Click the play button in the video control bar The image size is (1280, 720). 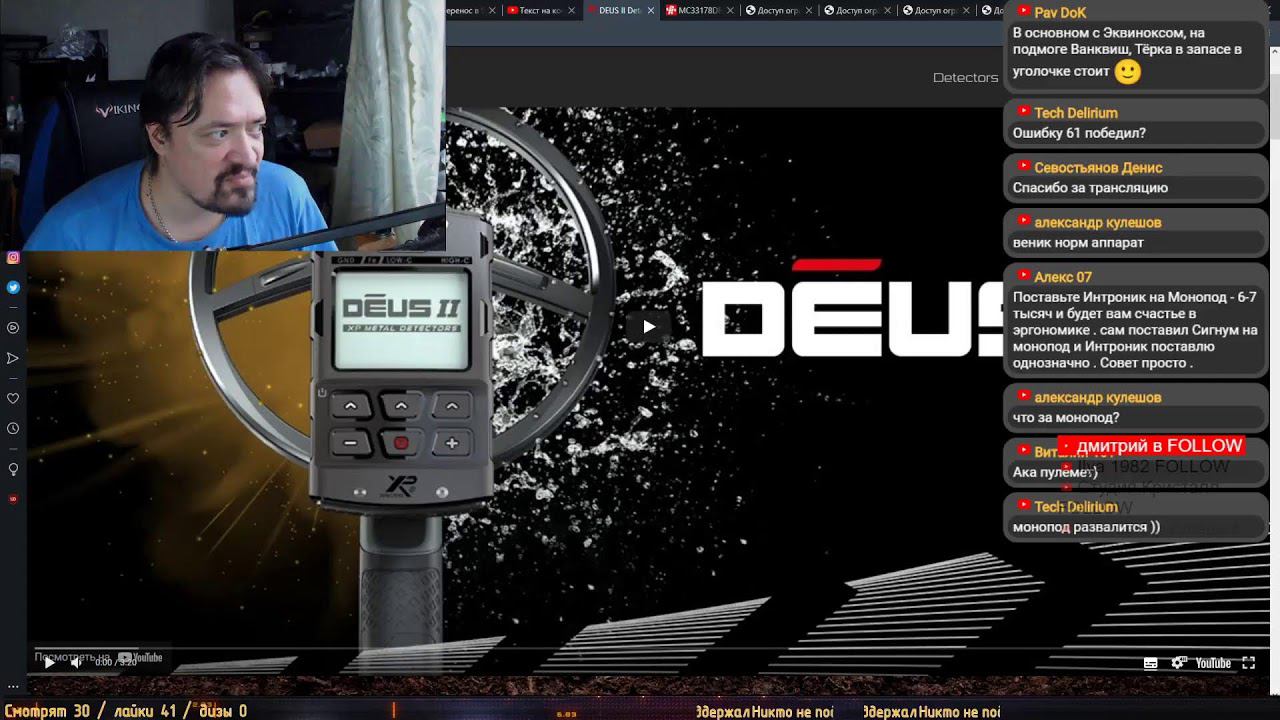click(x=49, y=662)
